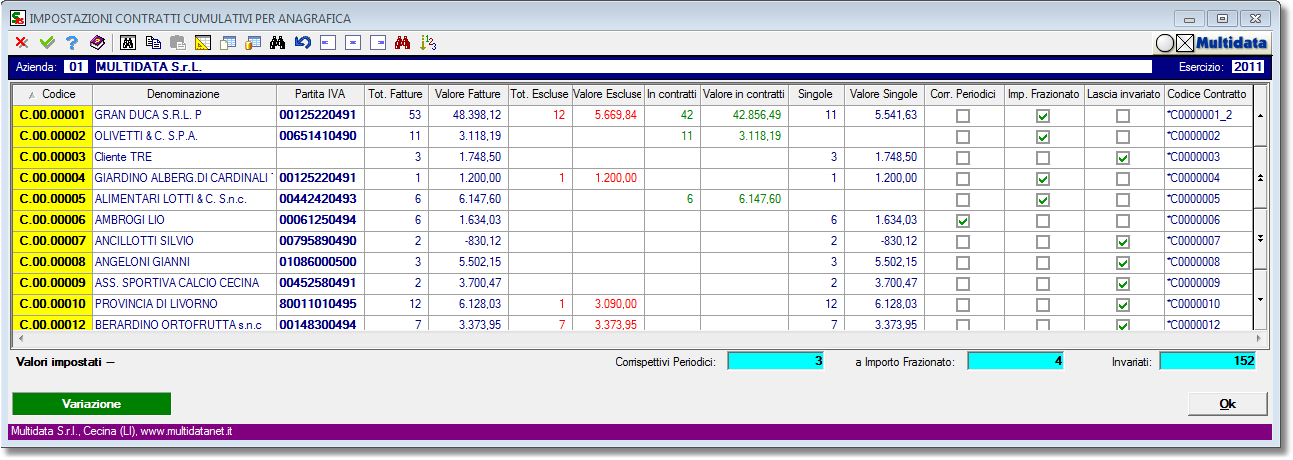Select contract code *C0000005
This screenshot has height=460, width=1293.
pyautogui.click(x=1207, y=200)
